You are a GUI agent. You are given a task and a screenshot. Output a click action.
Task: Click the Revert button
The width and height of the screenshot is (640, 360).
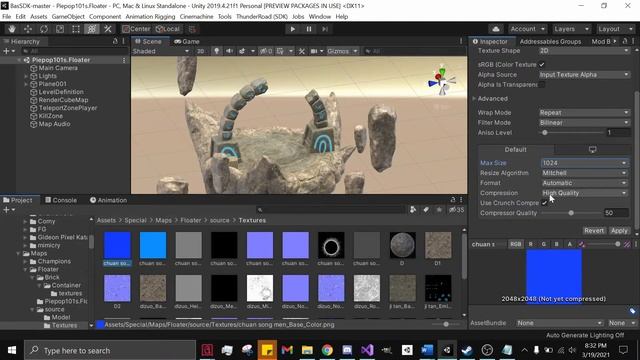coord(593,231)
